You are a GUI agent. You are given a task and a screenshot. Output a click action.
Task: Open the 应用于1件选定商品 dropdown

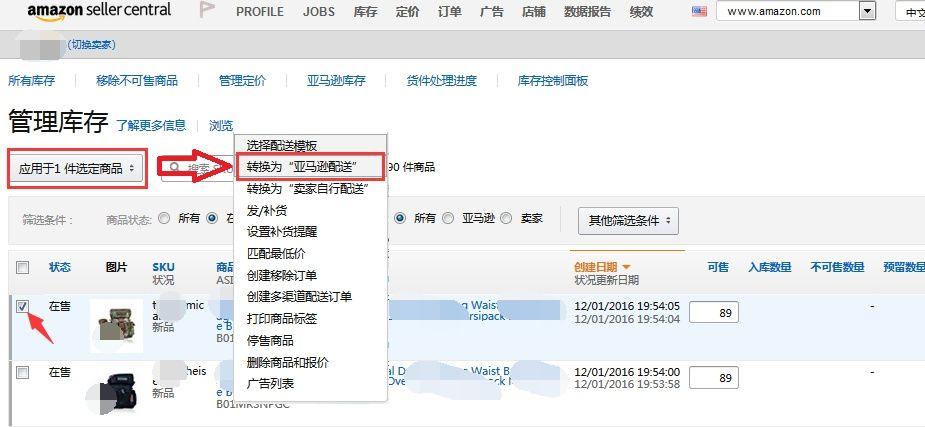[77, 169]
